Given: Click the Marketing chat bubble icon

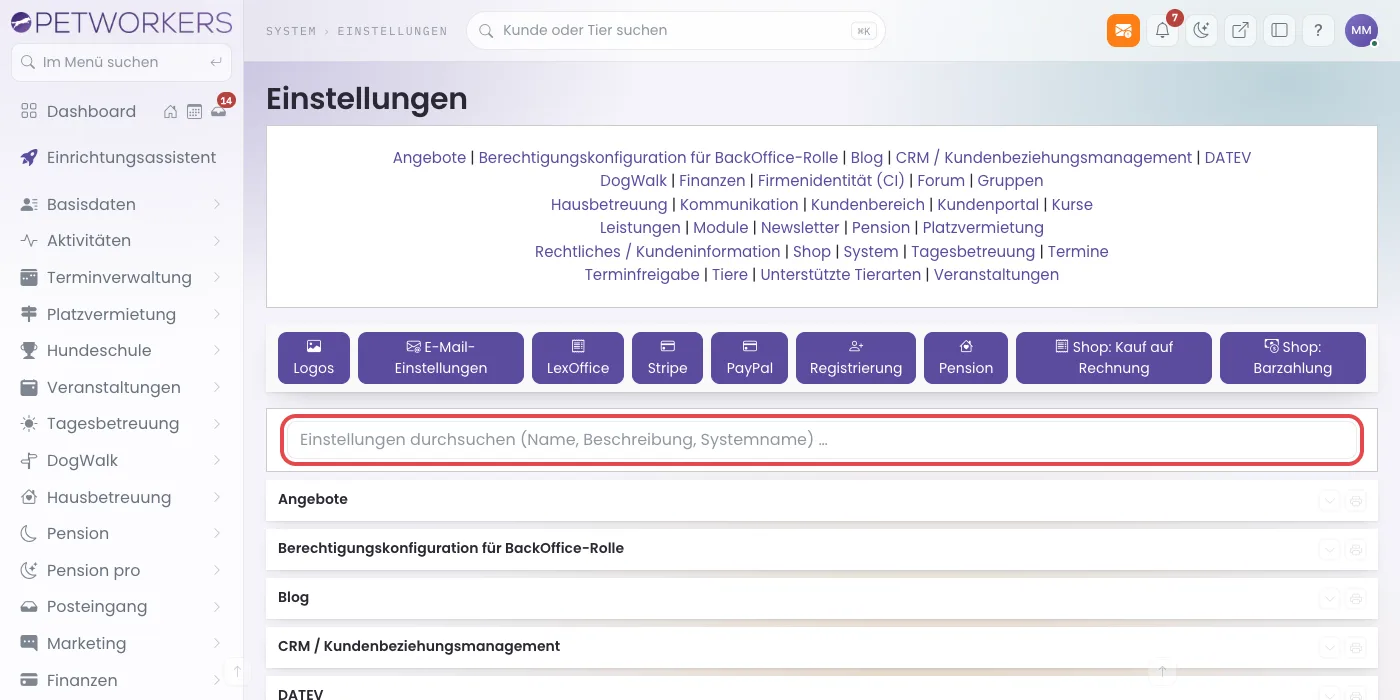Looking at the screenshot, I should pyautogui.click(x=29, y=644).
